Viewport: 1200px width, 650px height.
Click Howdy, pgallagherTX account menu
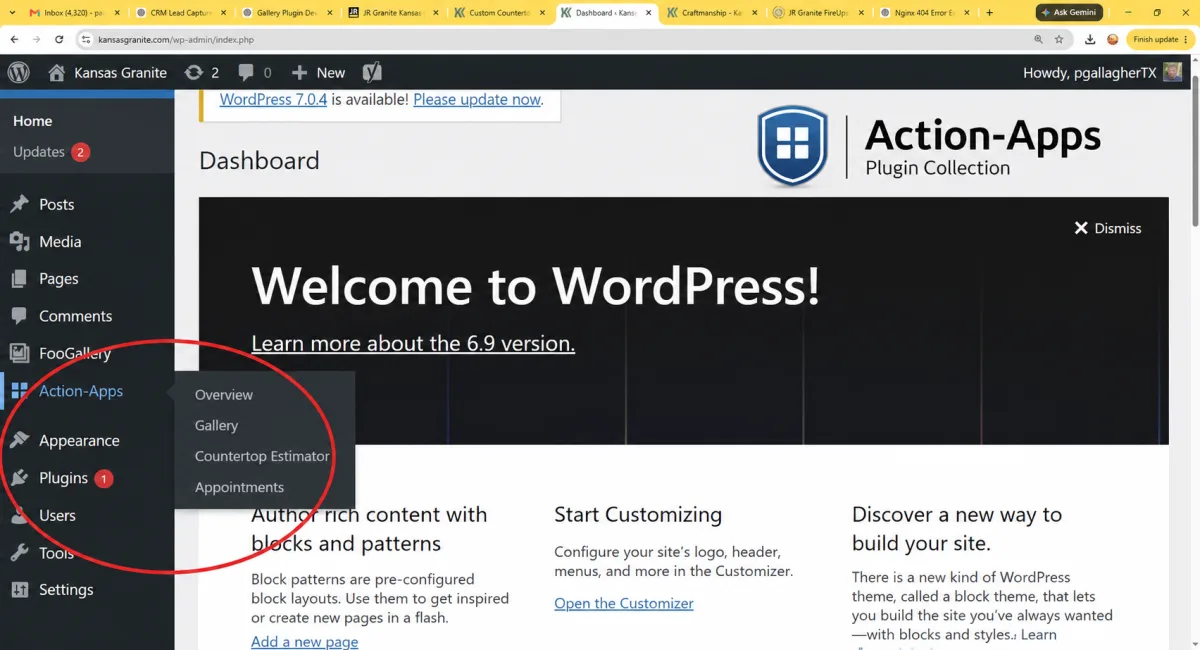tap(1101, 72)
